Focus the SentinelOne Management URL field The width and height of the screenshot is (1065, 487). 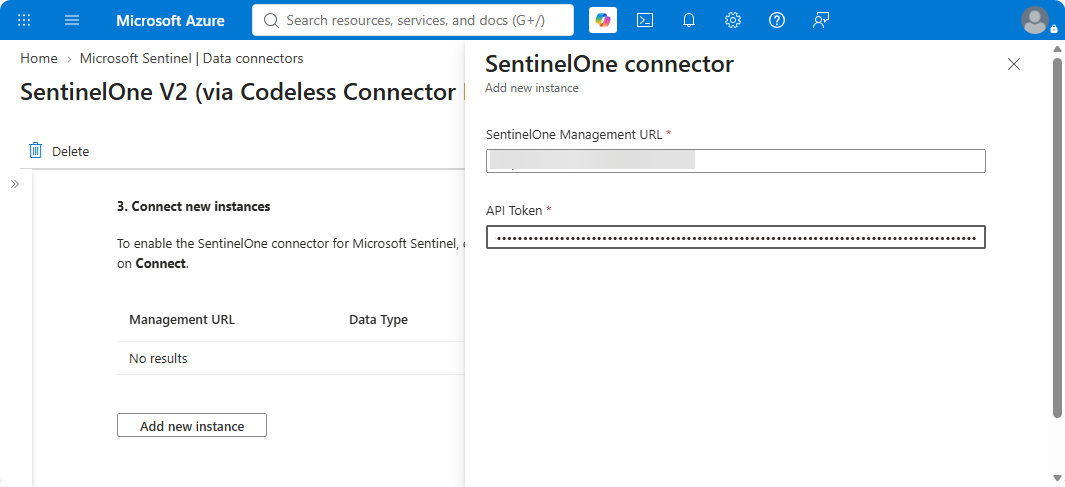click(x=736, y=161)
